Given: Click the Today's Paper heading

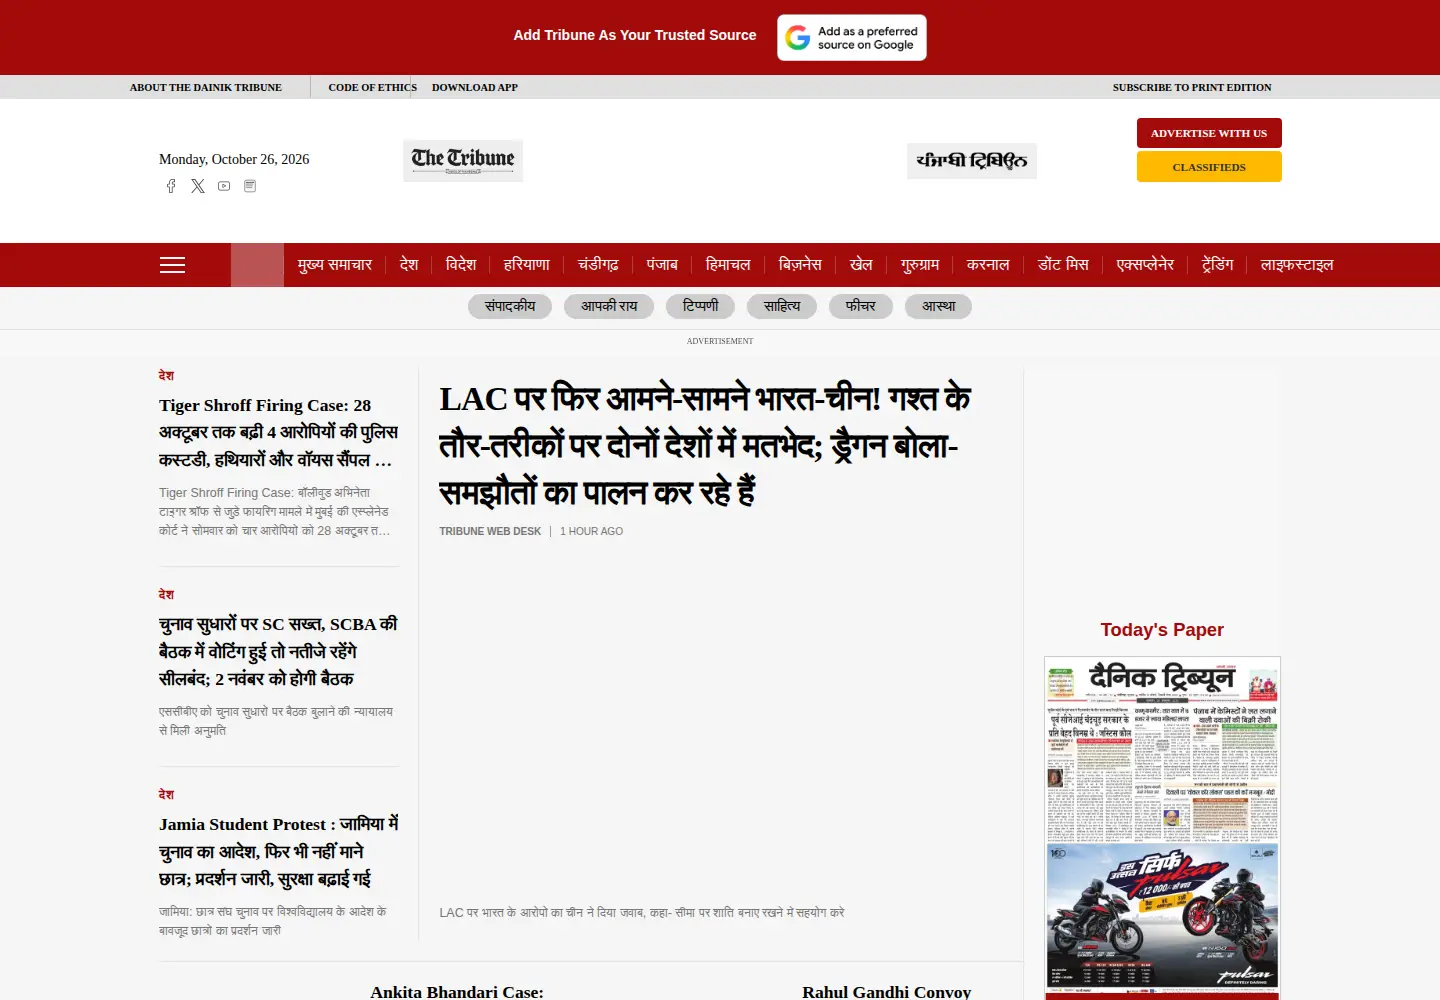Looking at the screenshot, I should [x=1162, y=630].
